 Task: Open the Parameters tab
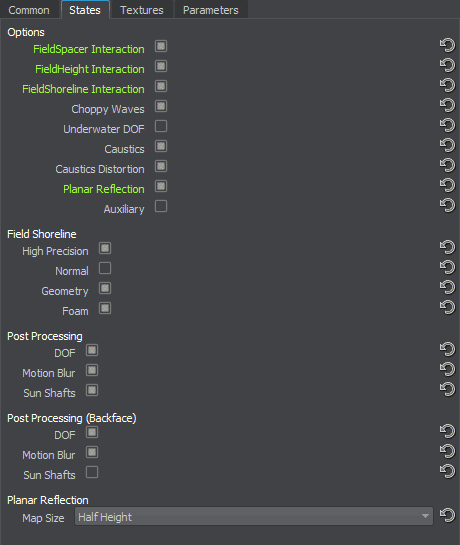(x=211, y=10)
